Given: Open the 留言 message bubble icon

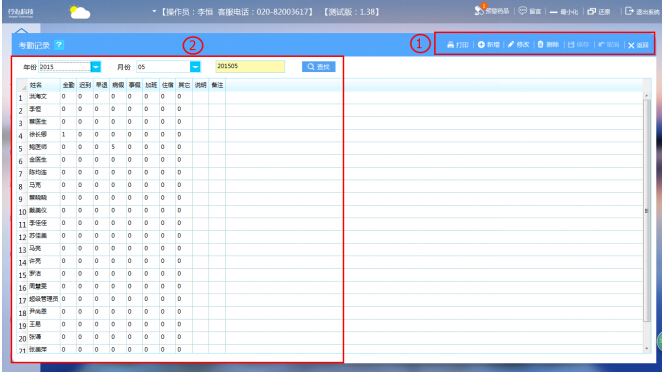Looking at the screenshot, I should pos(523,11).
